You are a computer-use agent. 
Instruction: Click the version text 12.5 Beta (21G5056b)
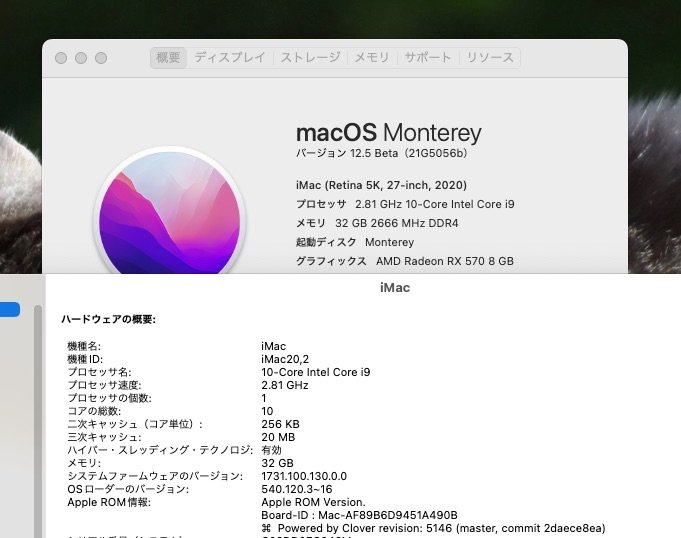[409, 153]
